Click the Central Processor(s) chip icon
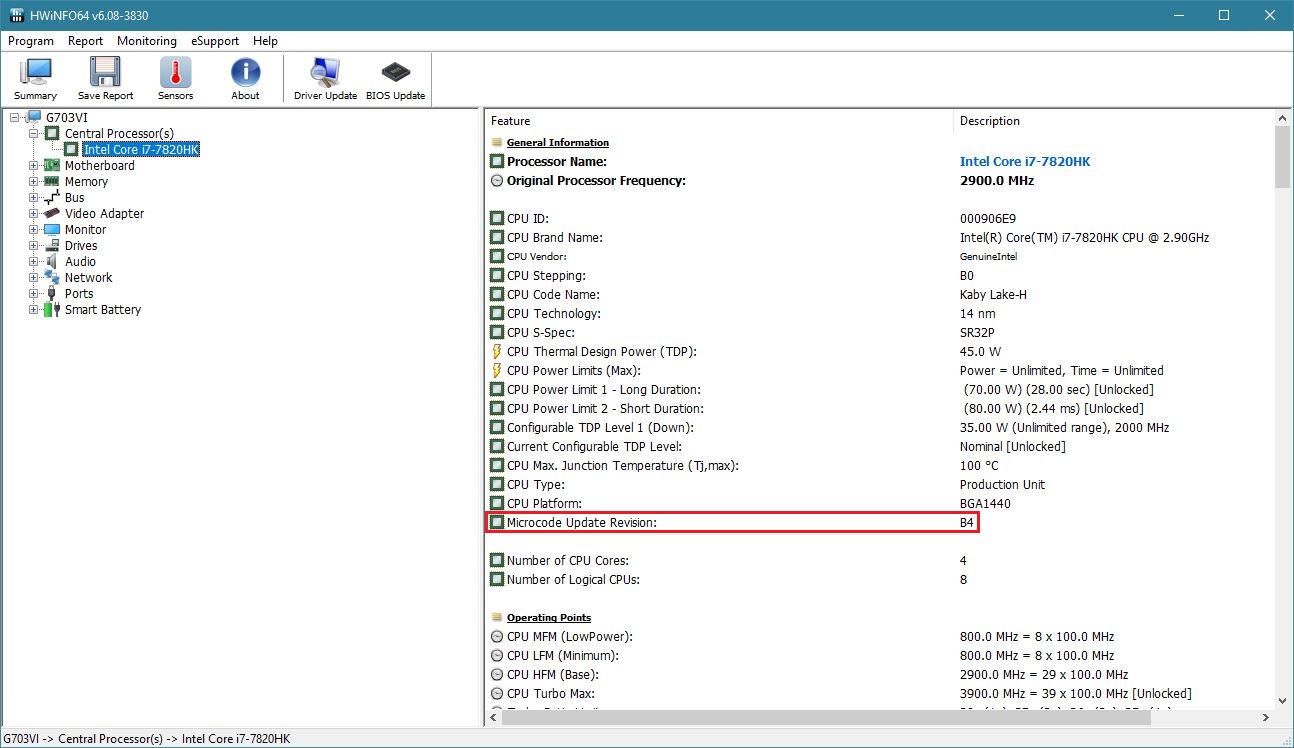This screenshot has width=1294, height=748. [52, 133]
